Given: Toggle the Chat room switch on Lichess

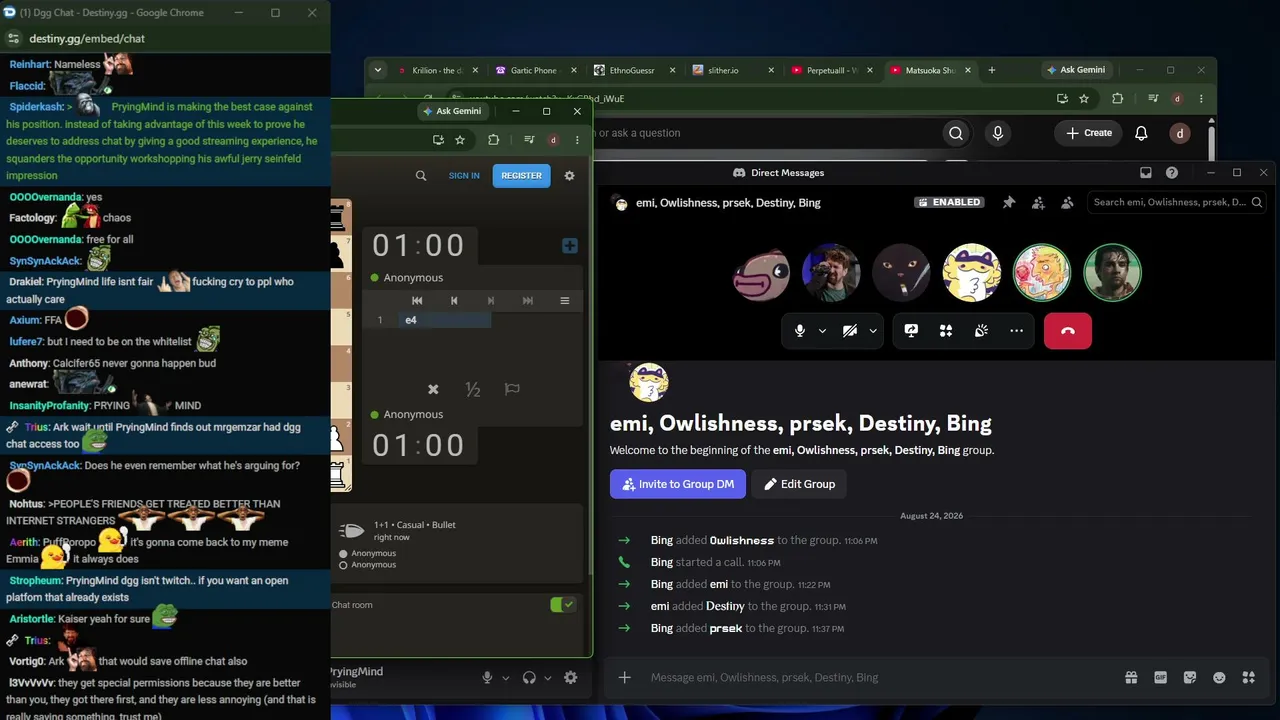Looking at the screenshot, I should [x=563, y=605].
